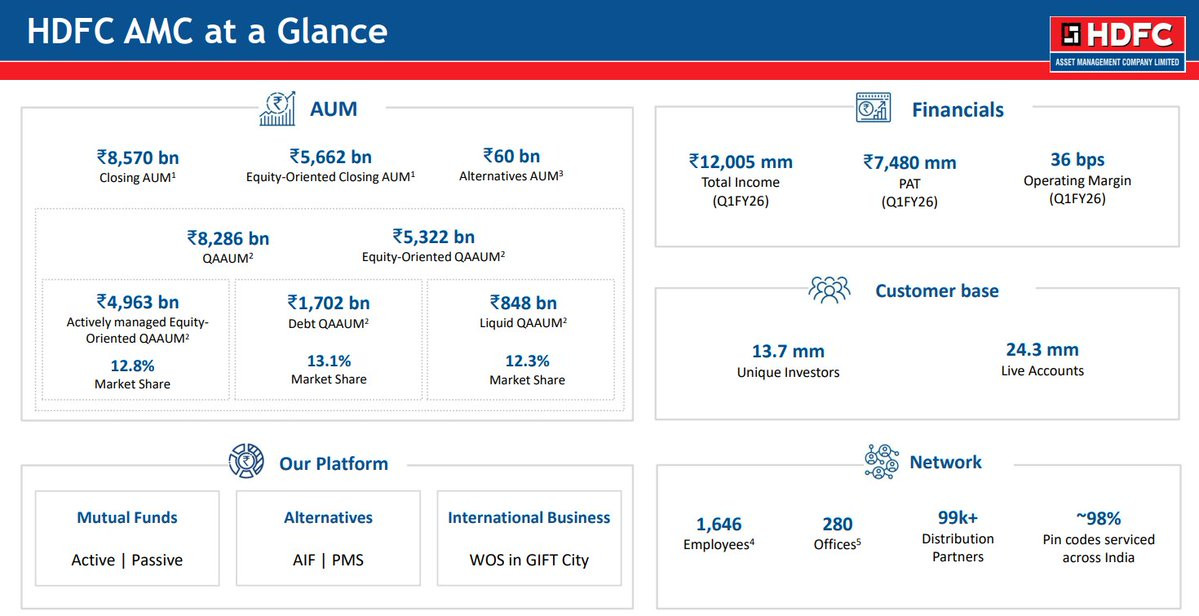Click the AUM rupee growth chart icon
The image size is (1199, 616).
278,109
